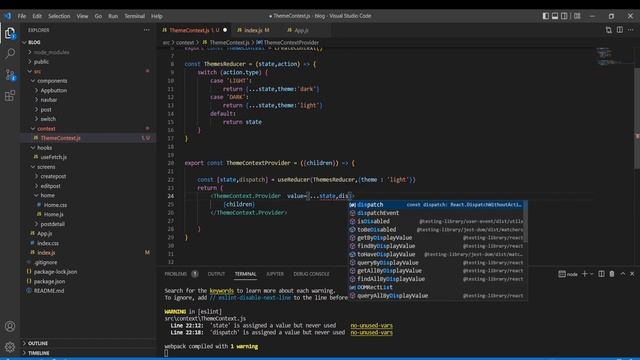Expand the Timeline section
Image resolution: width=640 pixels, height=360 pixels.
(88, 353)
